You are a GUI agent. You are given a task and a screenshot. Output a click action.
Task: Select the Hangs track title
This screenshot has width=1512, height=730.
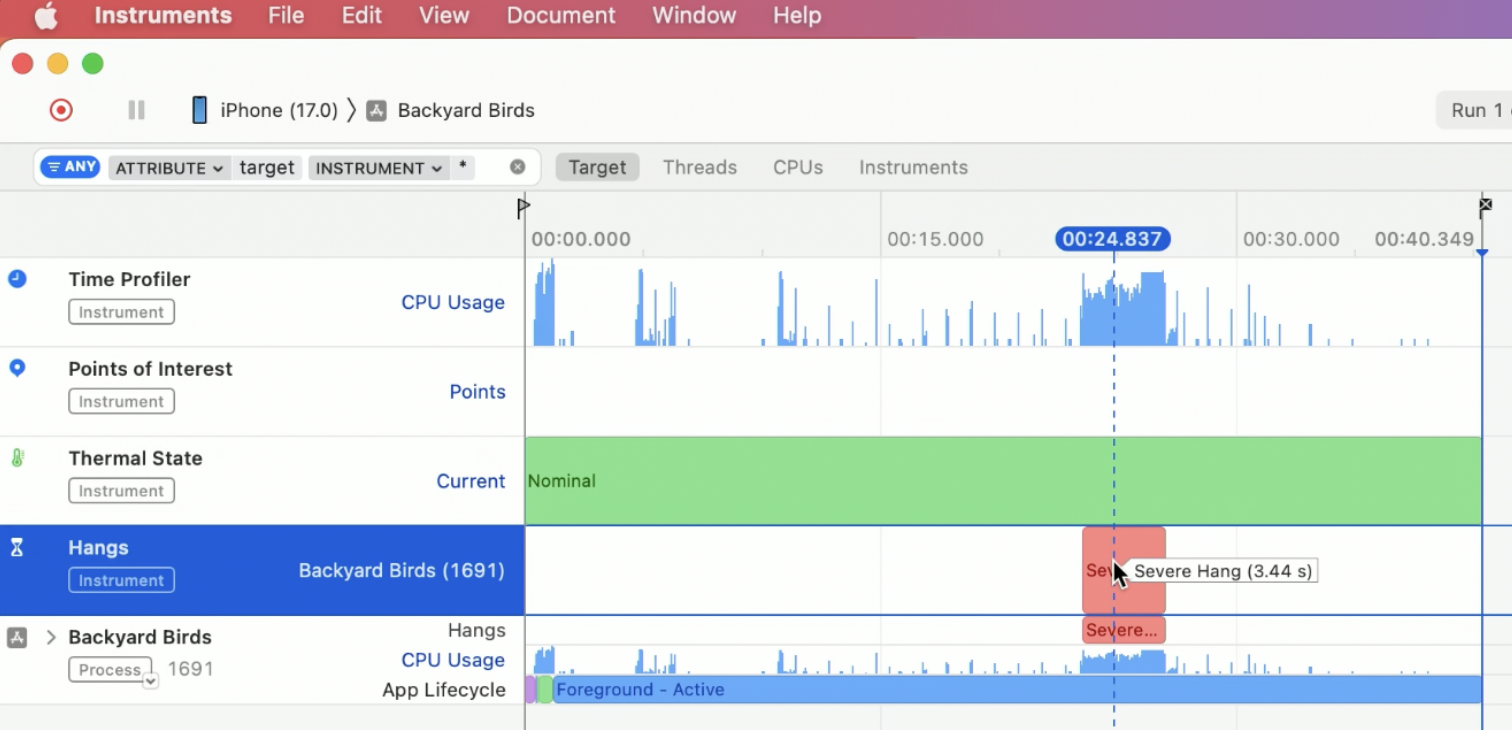tap(98, 547)
